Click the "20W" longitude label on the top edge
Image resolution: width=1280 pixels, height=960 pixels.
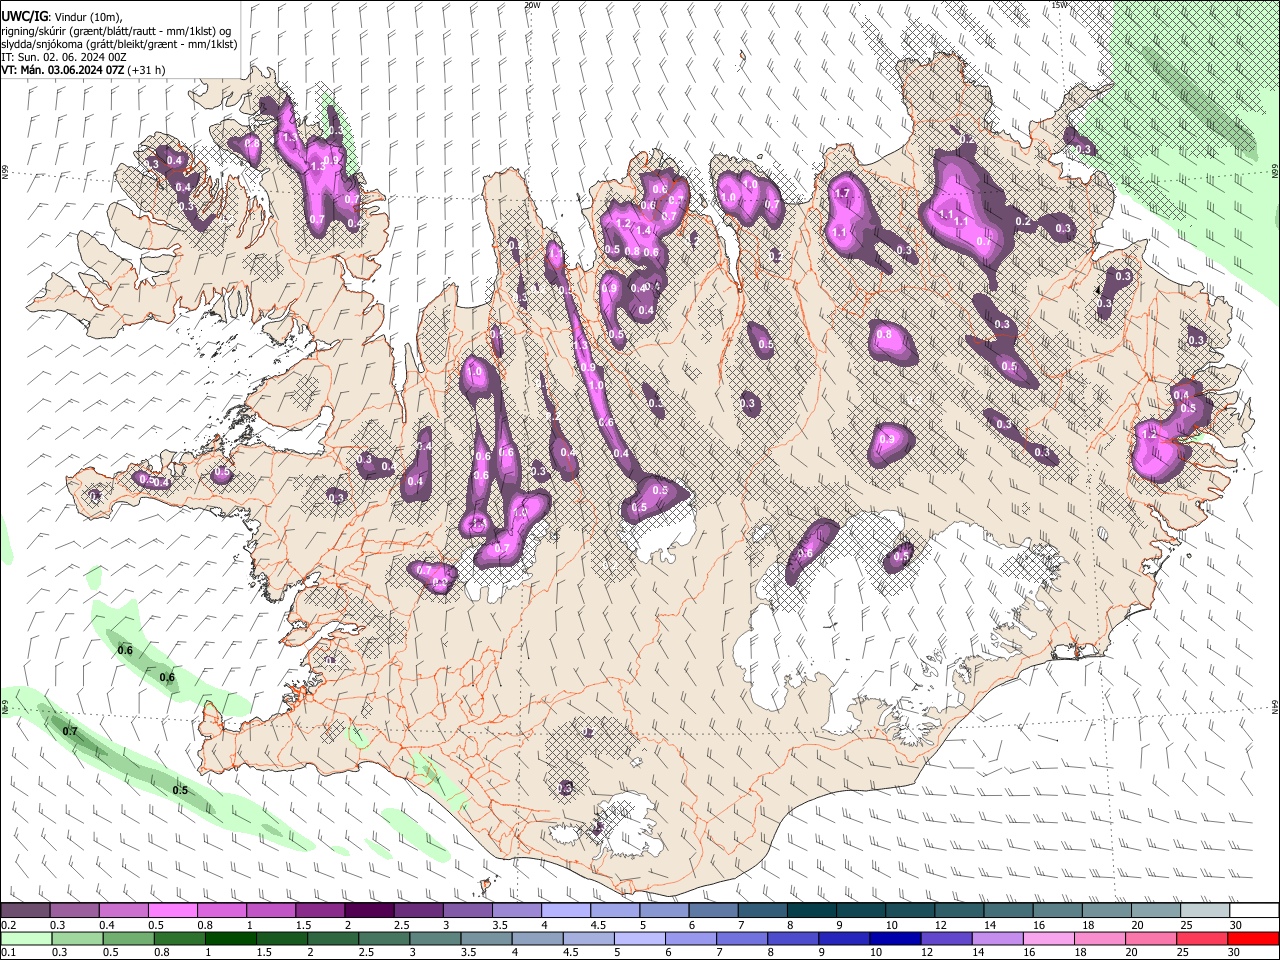tap(532, 5)
